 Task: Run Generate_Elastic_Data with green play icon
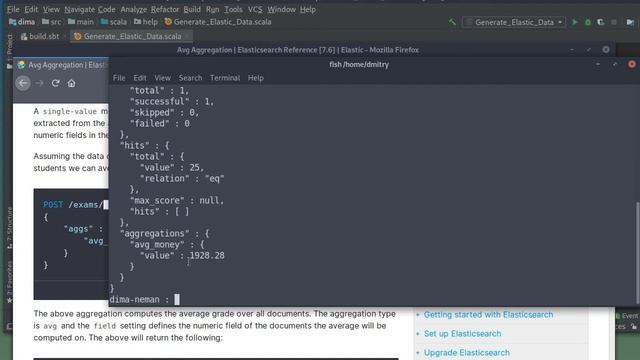575,22
